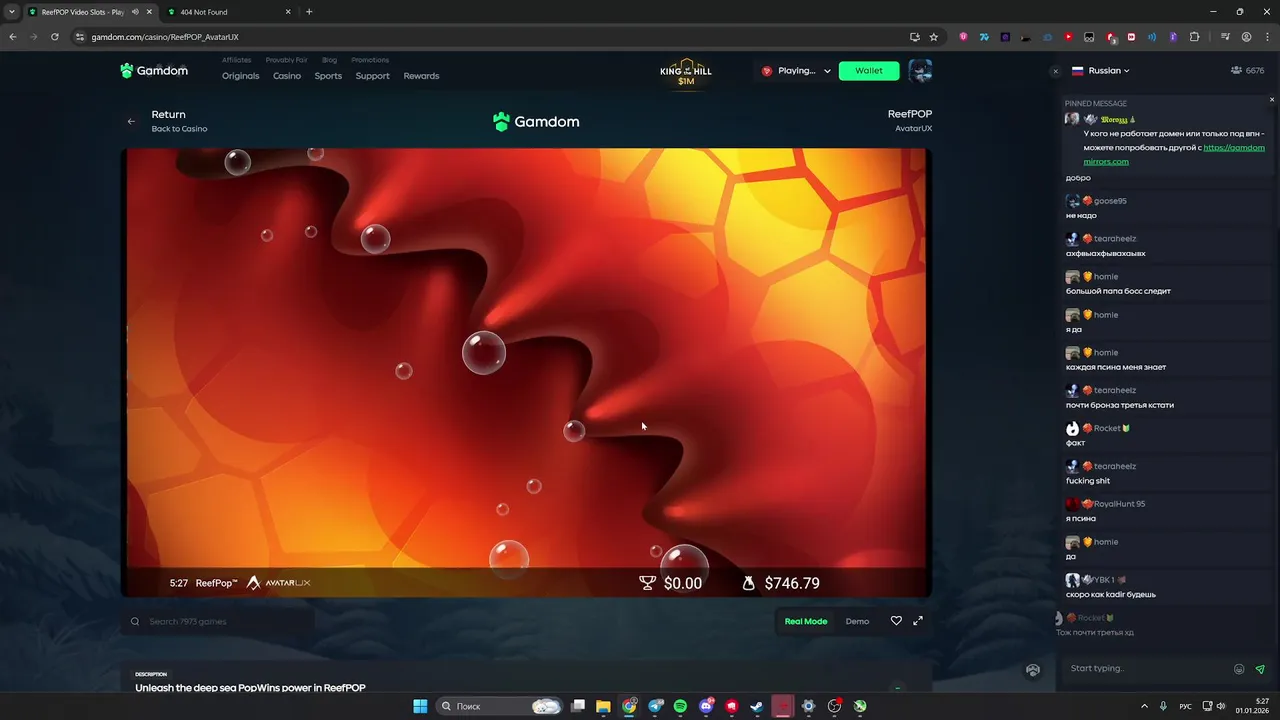Click the Gamdom logo in the header
The width and height of the screenshot is (1280, 720).
pos(154,71)
